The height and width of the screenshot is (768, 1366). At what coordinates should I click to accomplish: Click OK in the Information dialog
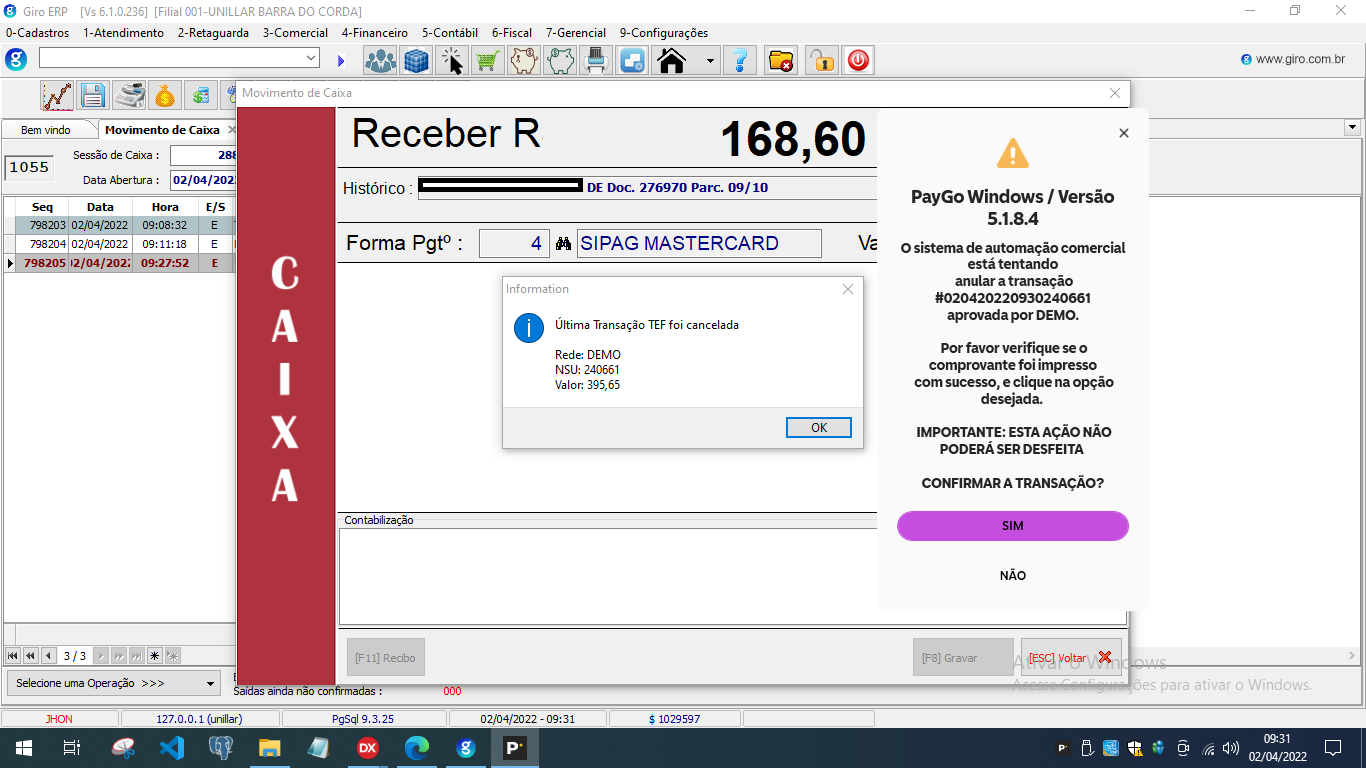(819, 427)
